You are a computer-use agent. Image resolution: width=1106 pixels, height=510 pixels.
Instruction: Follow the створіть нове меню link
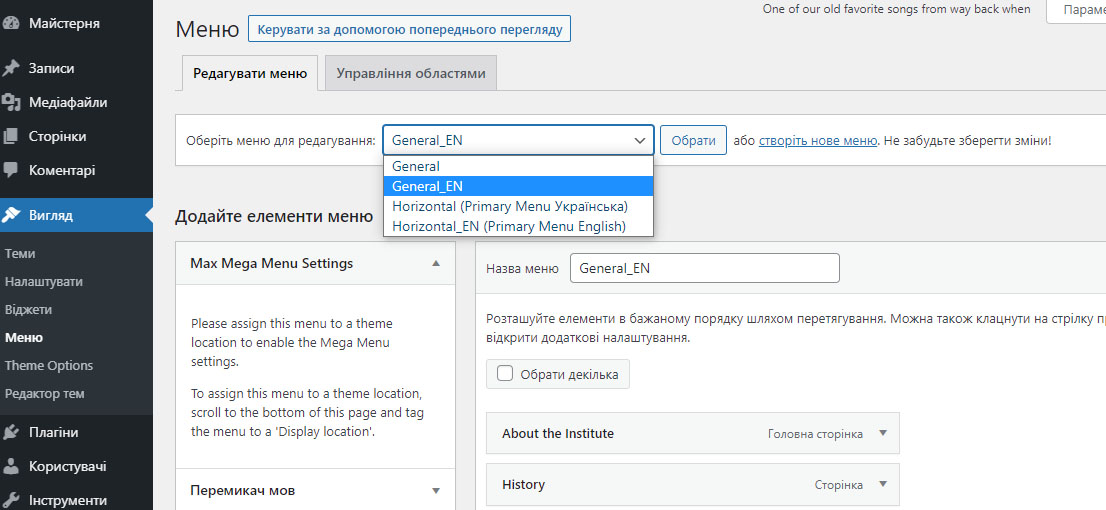pos(818,140)
